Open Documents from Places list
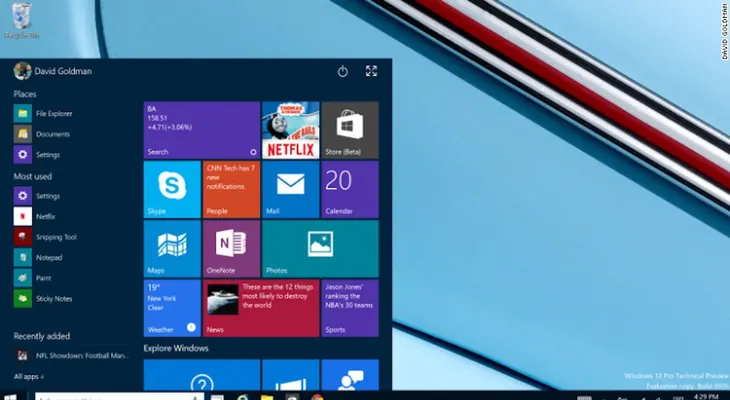Viewport: 730px width, 400px height. [x=42, y=134]
